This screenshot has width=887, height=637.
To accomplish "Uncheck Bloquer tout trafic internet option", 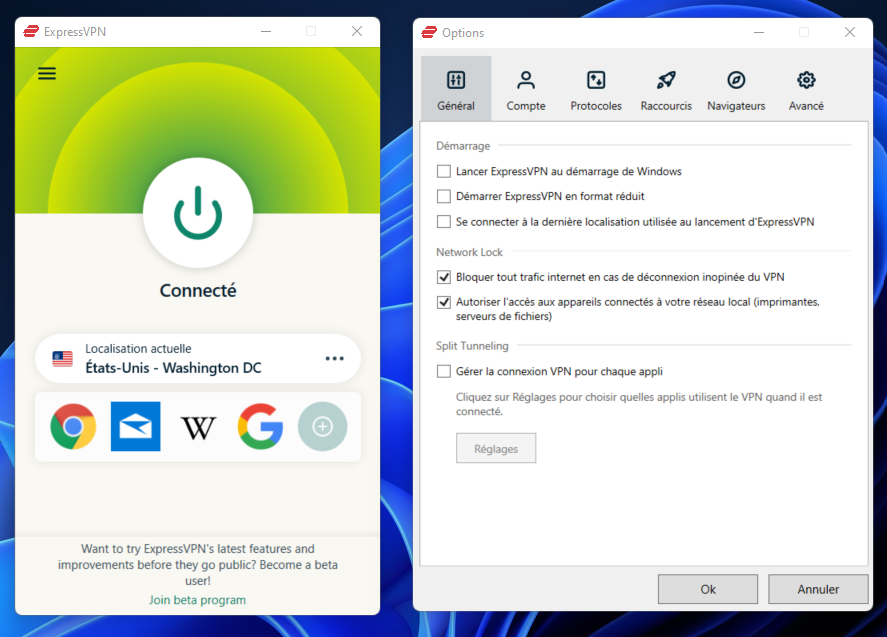I will click(444, 277).
